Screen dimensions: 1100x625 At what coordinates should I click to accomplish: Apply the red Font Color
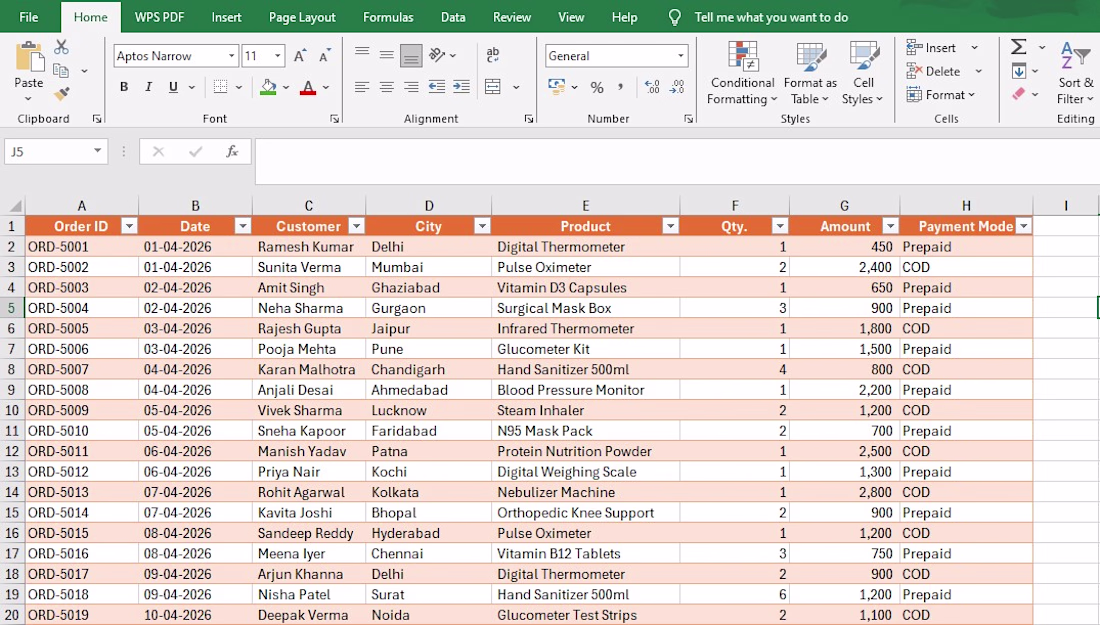pyautogui.click(x=307, y=87)
